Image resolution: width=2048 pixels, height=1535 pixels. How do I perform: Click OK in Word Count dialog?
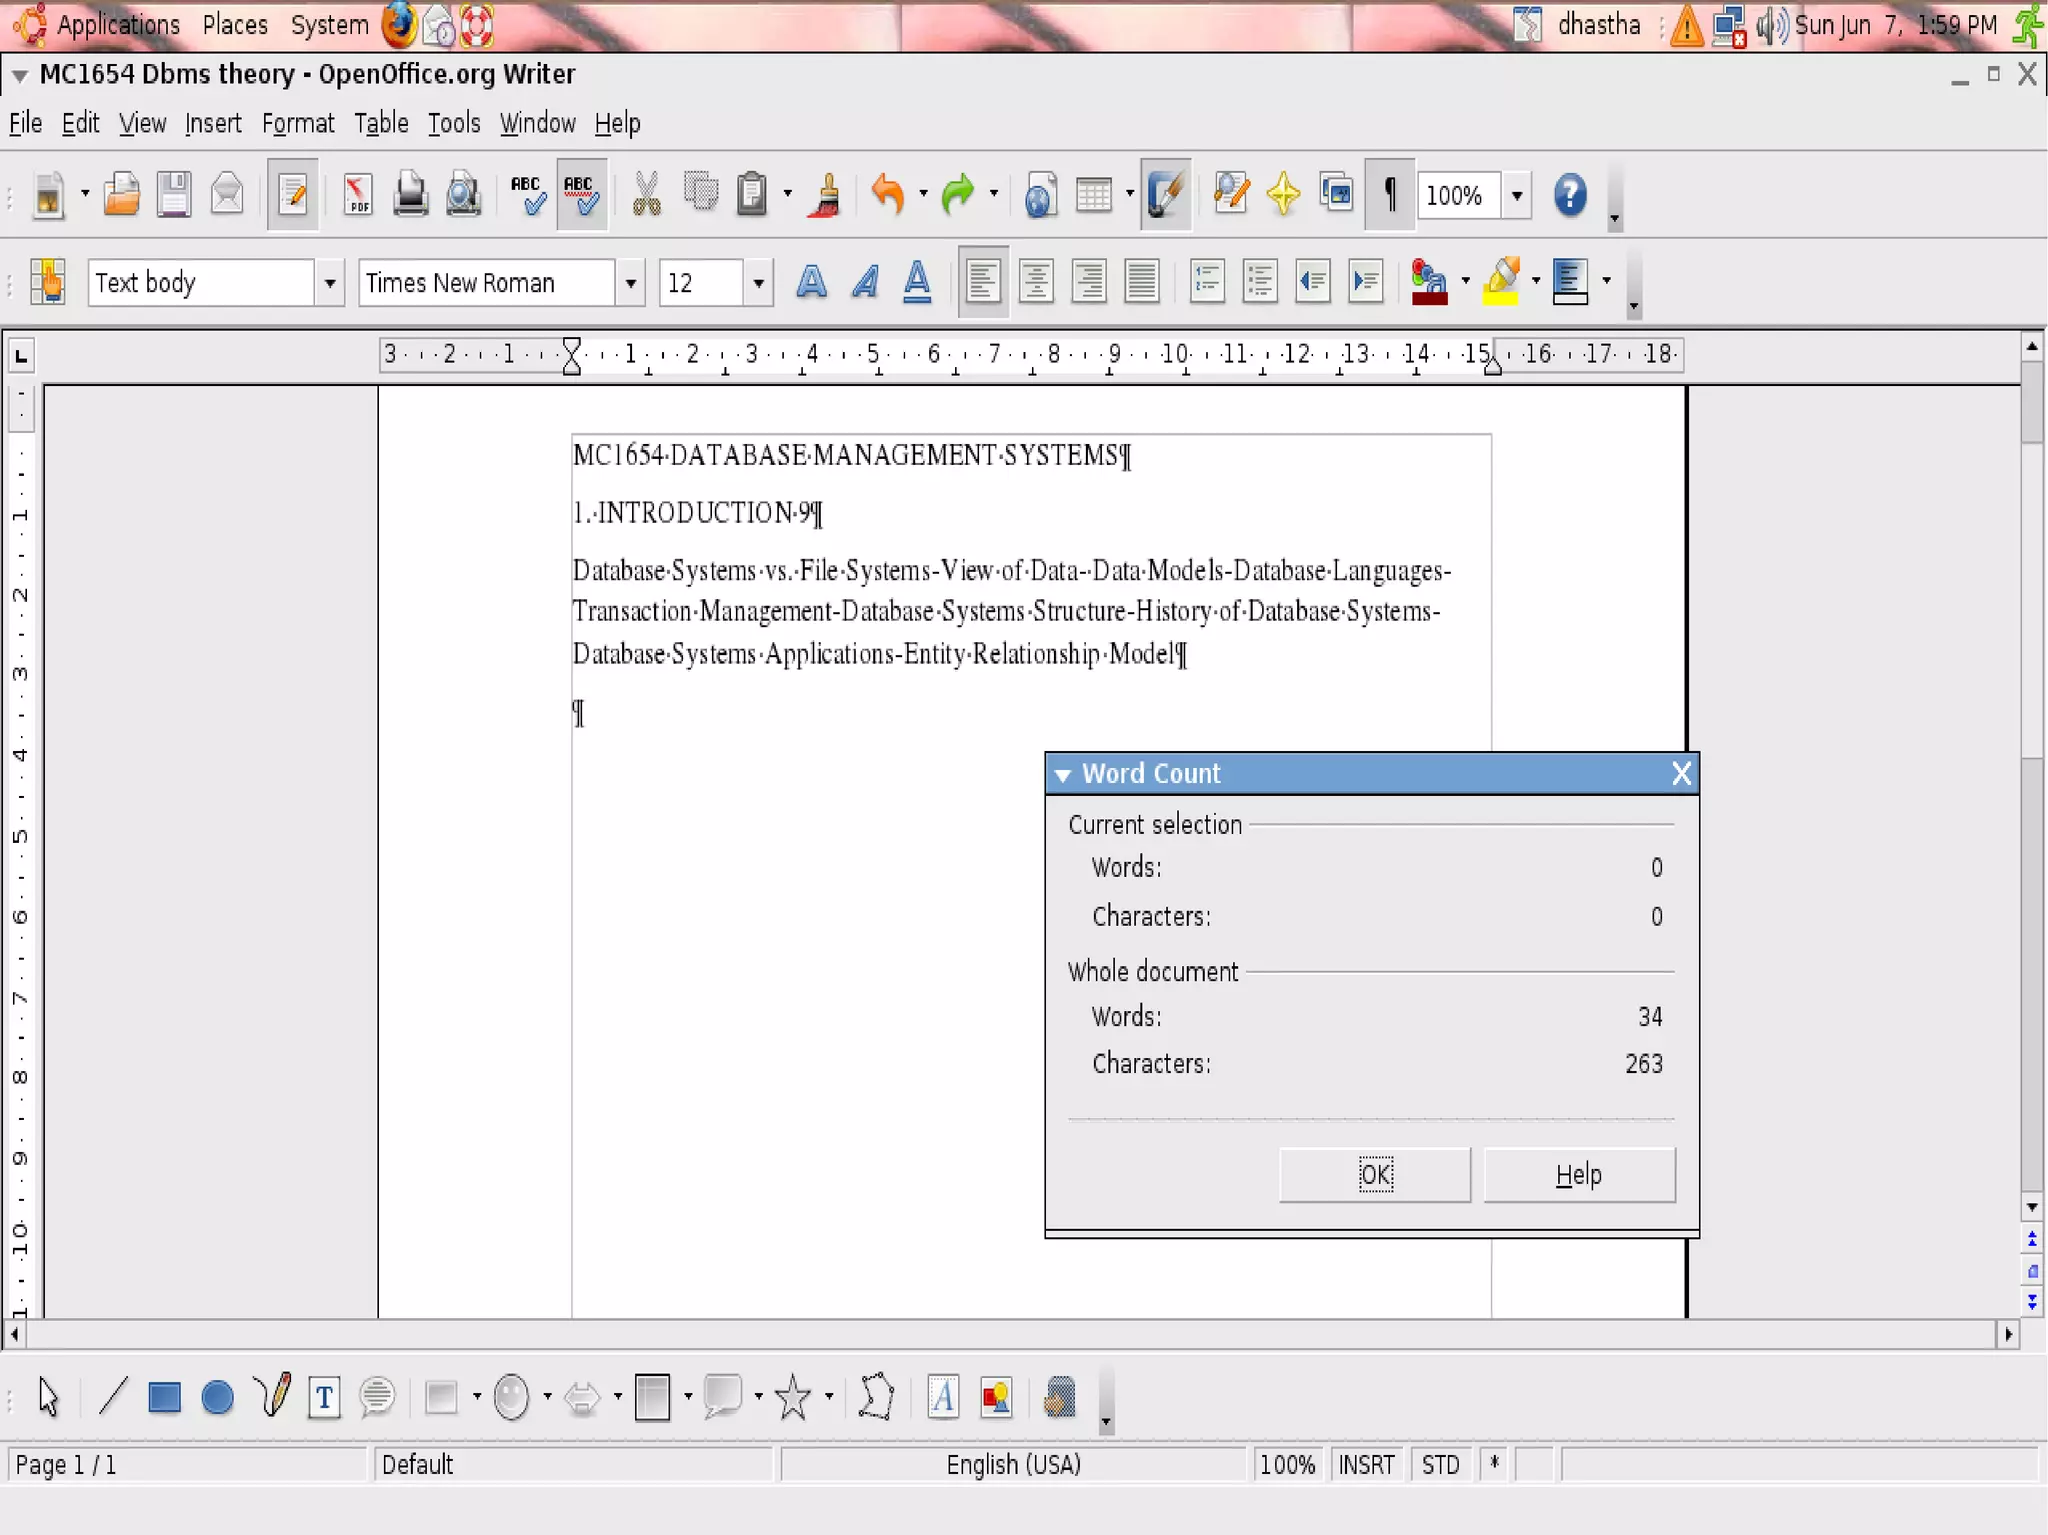click(1375, 1174)
